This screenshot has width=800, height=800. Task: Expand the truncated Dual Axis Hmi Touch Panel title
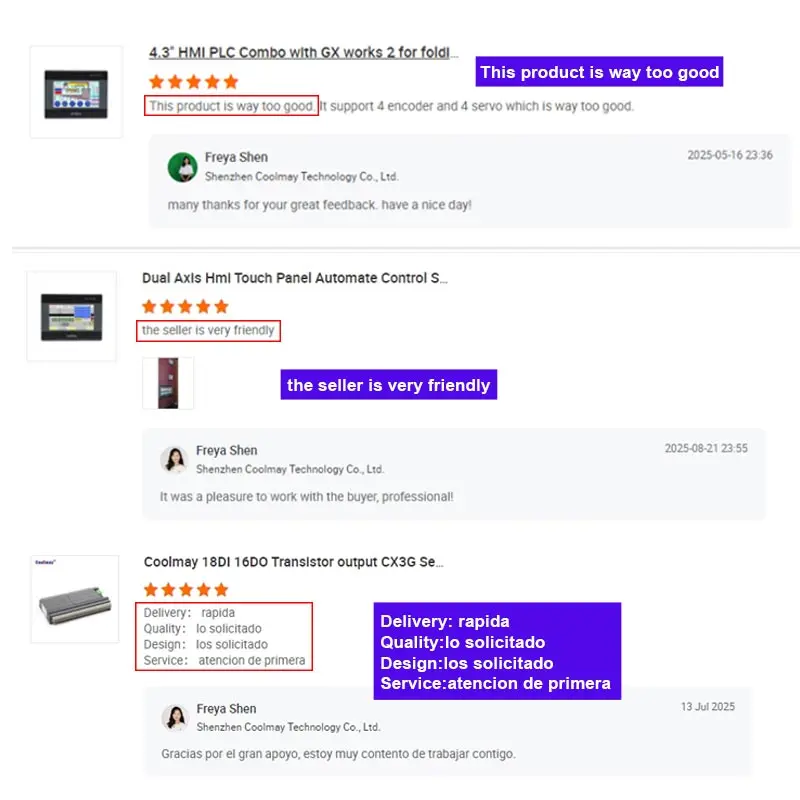tap(295, 278)
